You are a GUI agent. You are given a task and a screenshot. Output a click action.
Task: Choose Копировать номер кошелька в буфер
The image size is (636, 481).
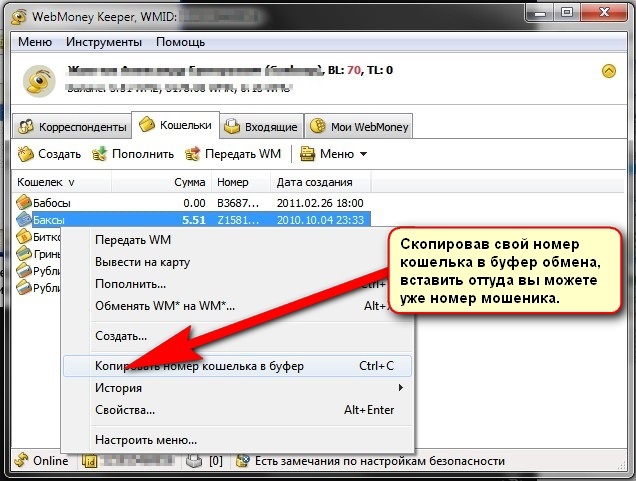click(238, 366)
